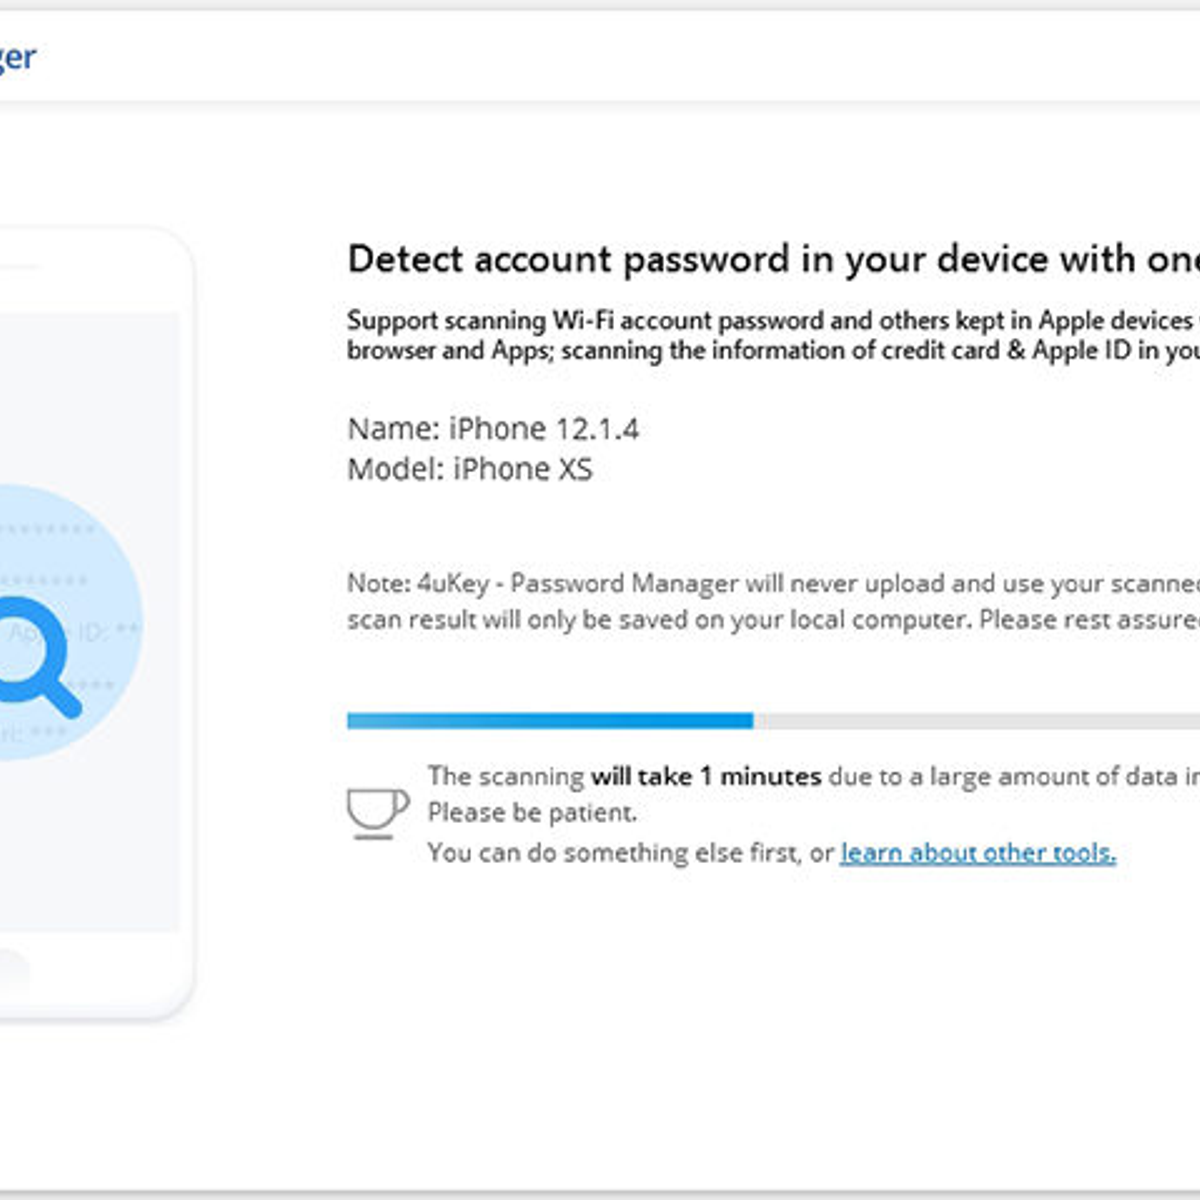Click the Please be patient text
The image size is (1200, 1200).
[x=536, y=812]
